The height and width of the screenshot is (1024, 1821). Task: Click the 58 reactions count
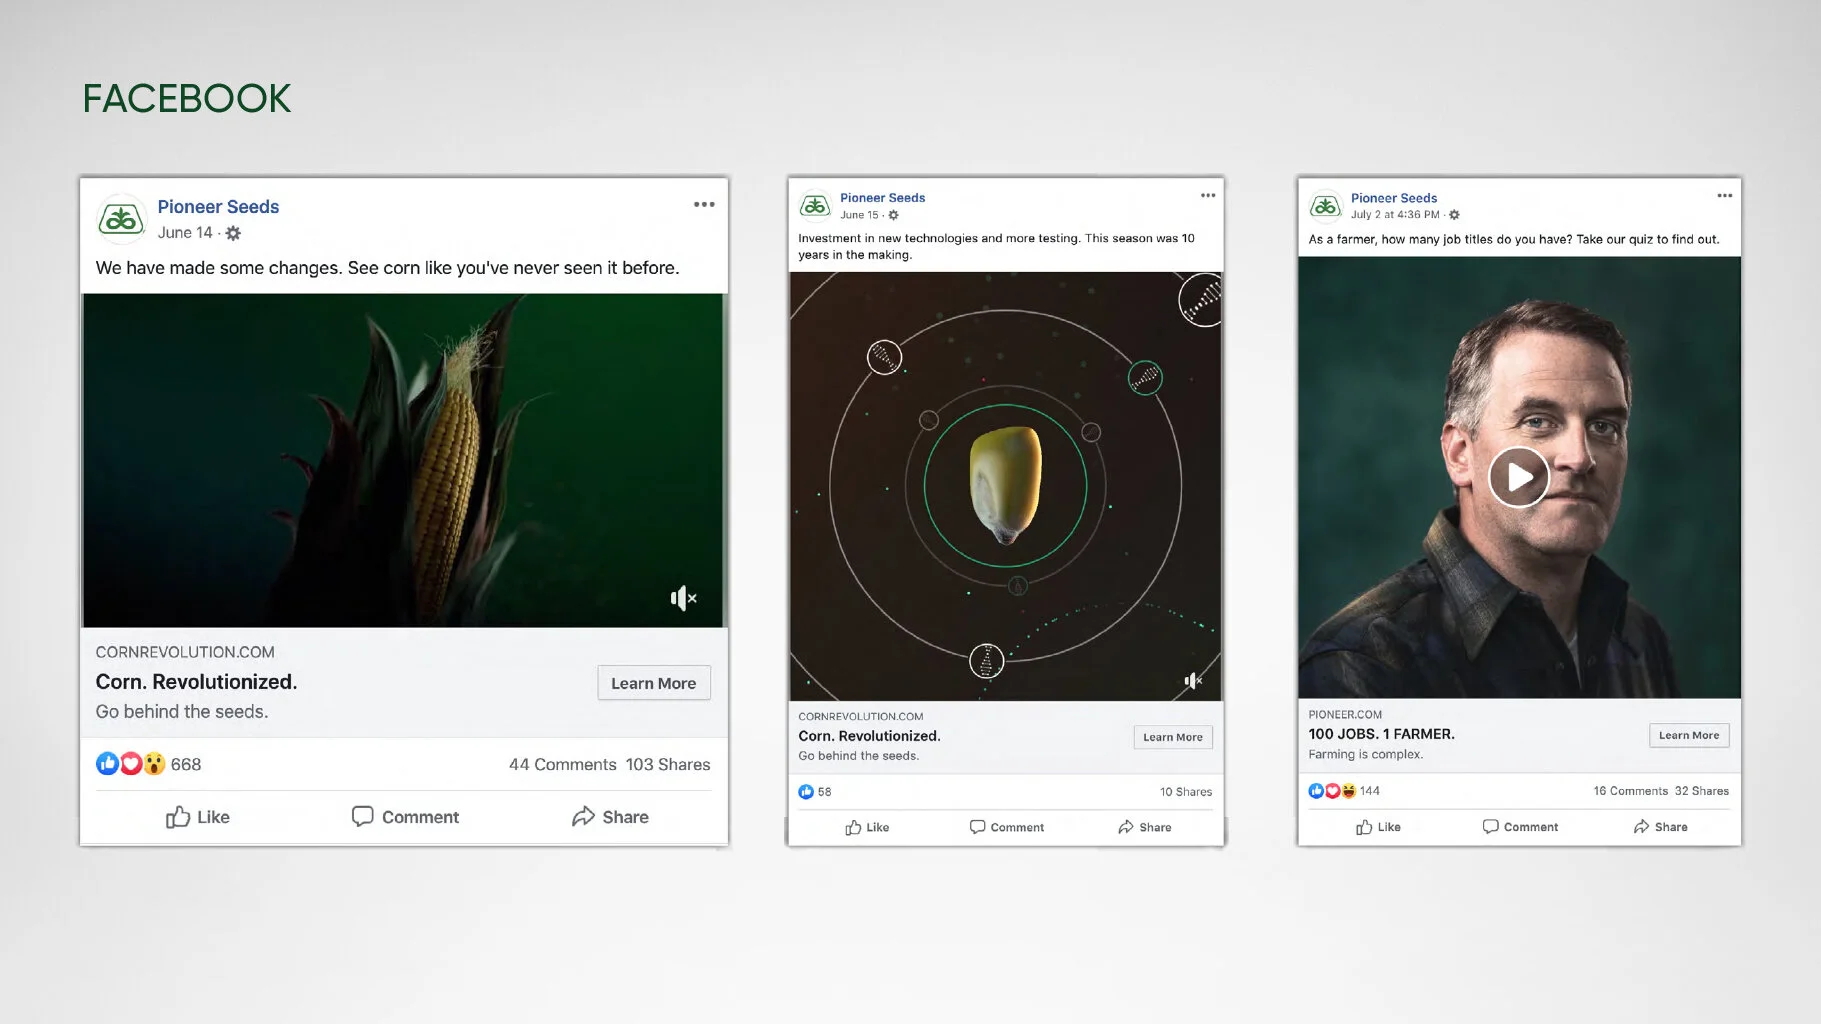click(x=825, y=792)
